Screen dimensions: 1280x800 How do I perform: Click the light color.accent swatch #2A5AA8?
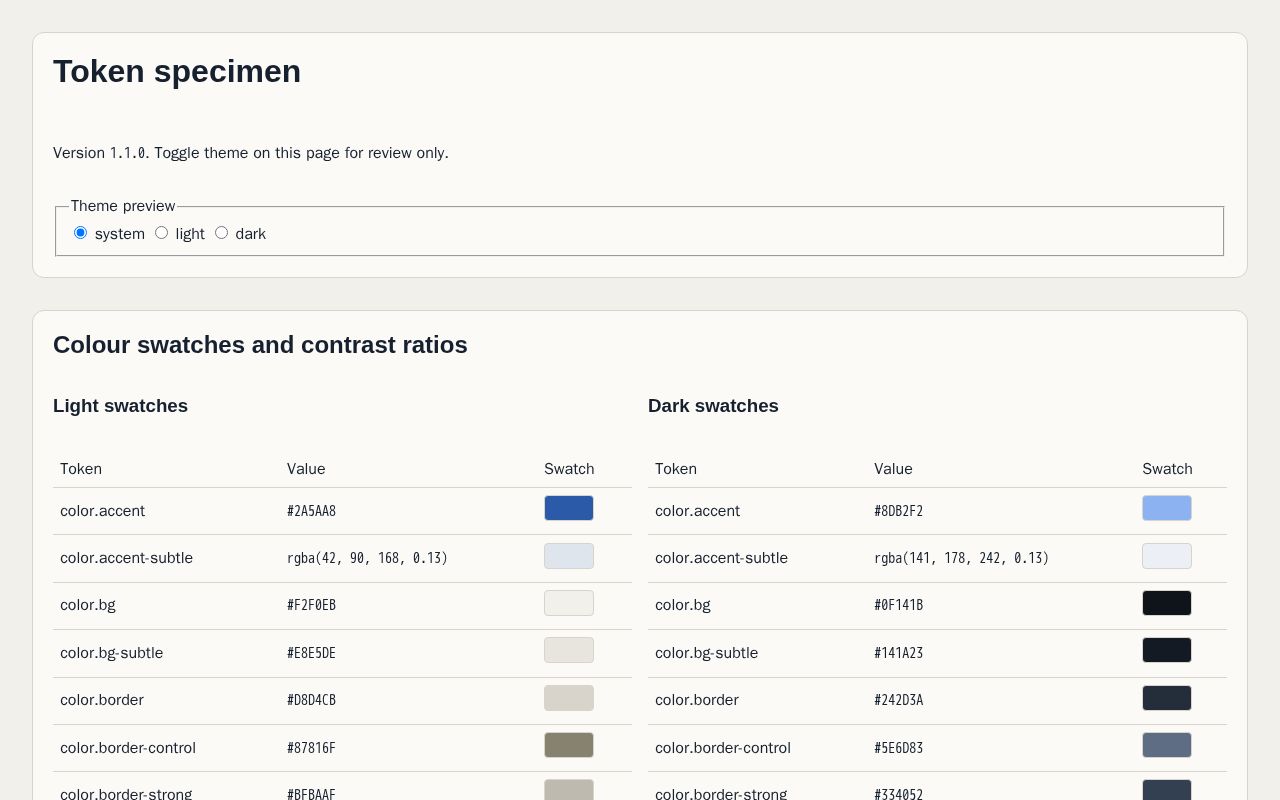pos(569,508)
